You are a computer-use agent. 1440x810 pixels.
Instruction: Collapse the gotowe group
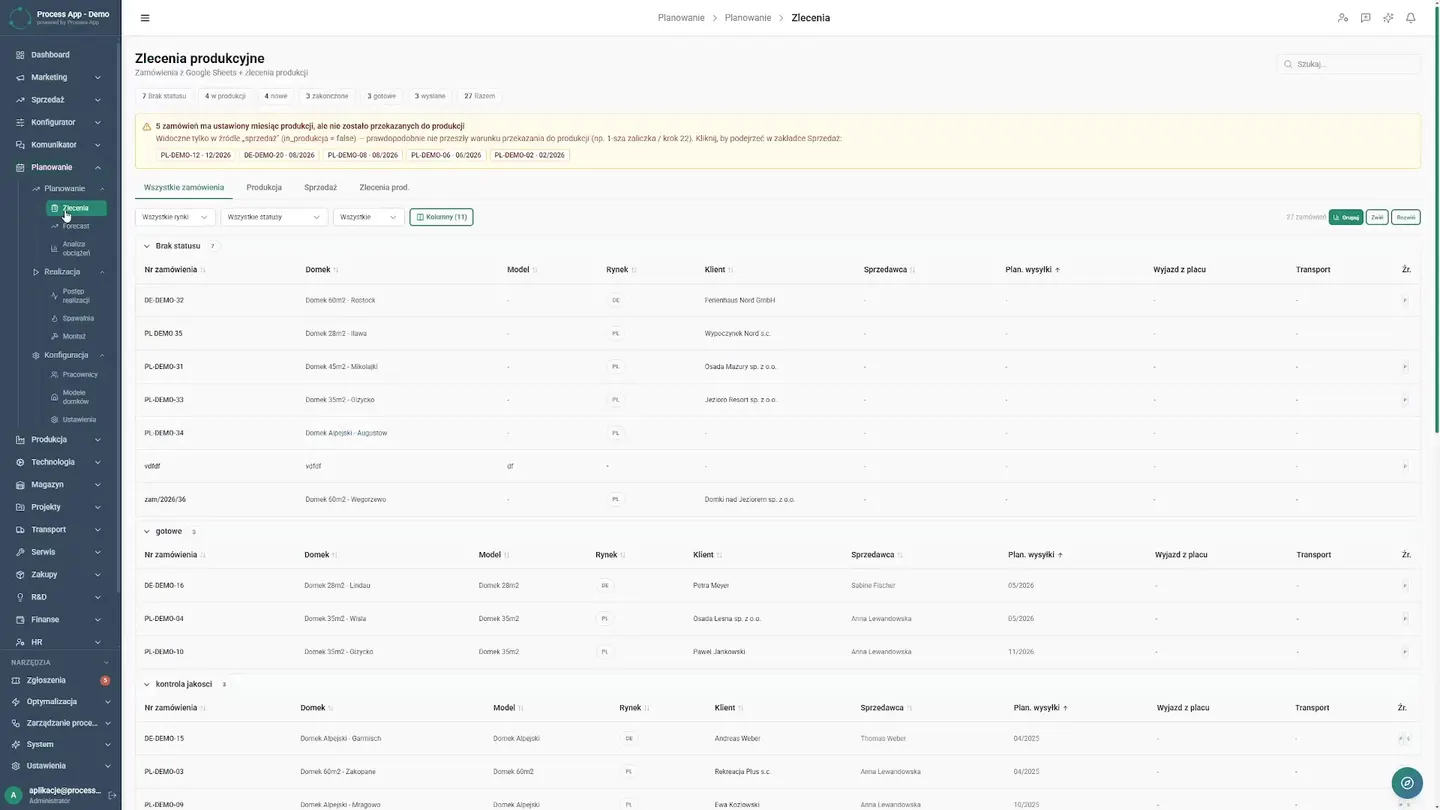click(x=147, y=532)
